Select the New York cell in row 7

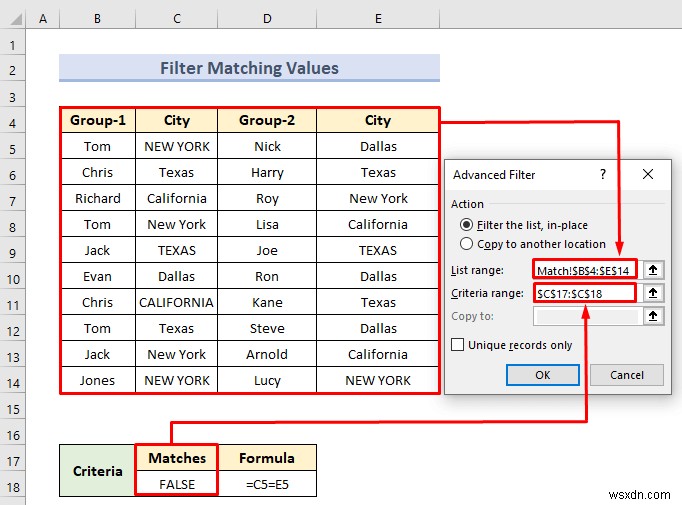378,198
